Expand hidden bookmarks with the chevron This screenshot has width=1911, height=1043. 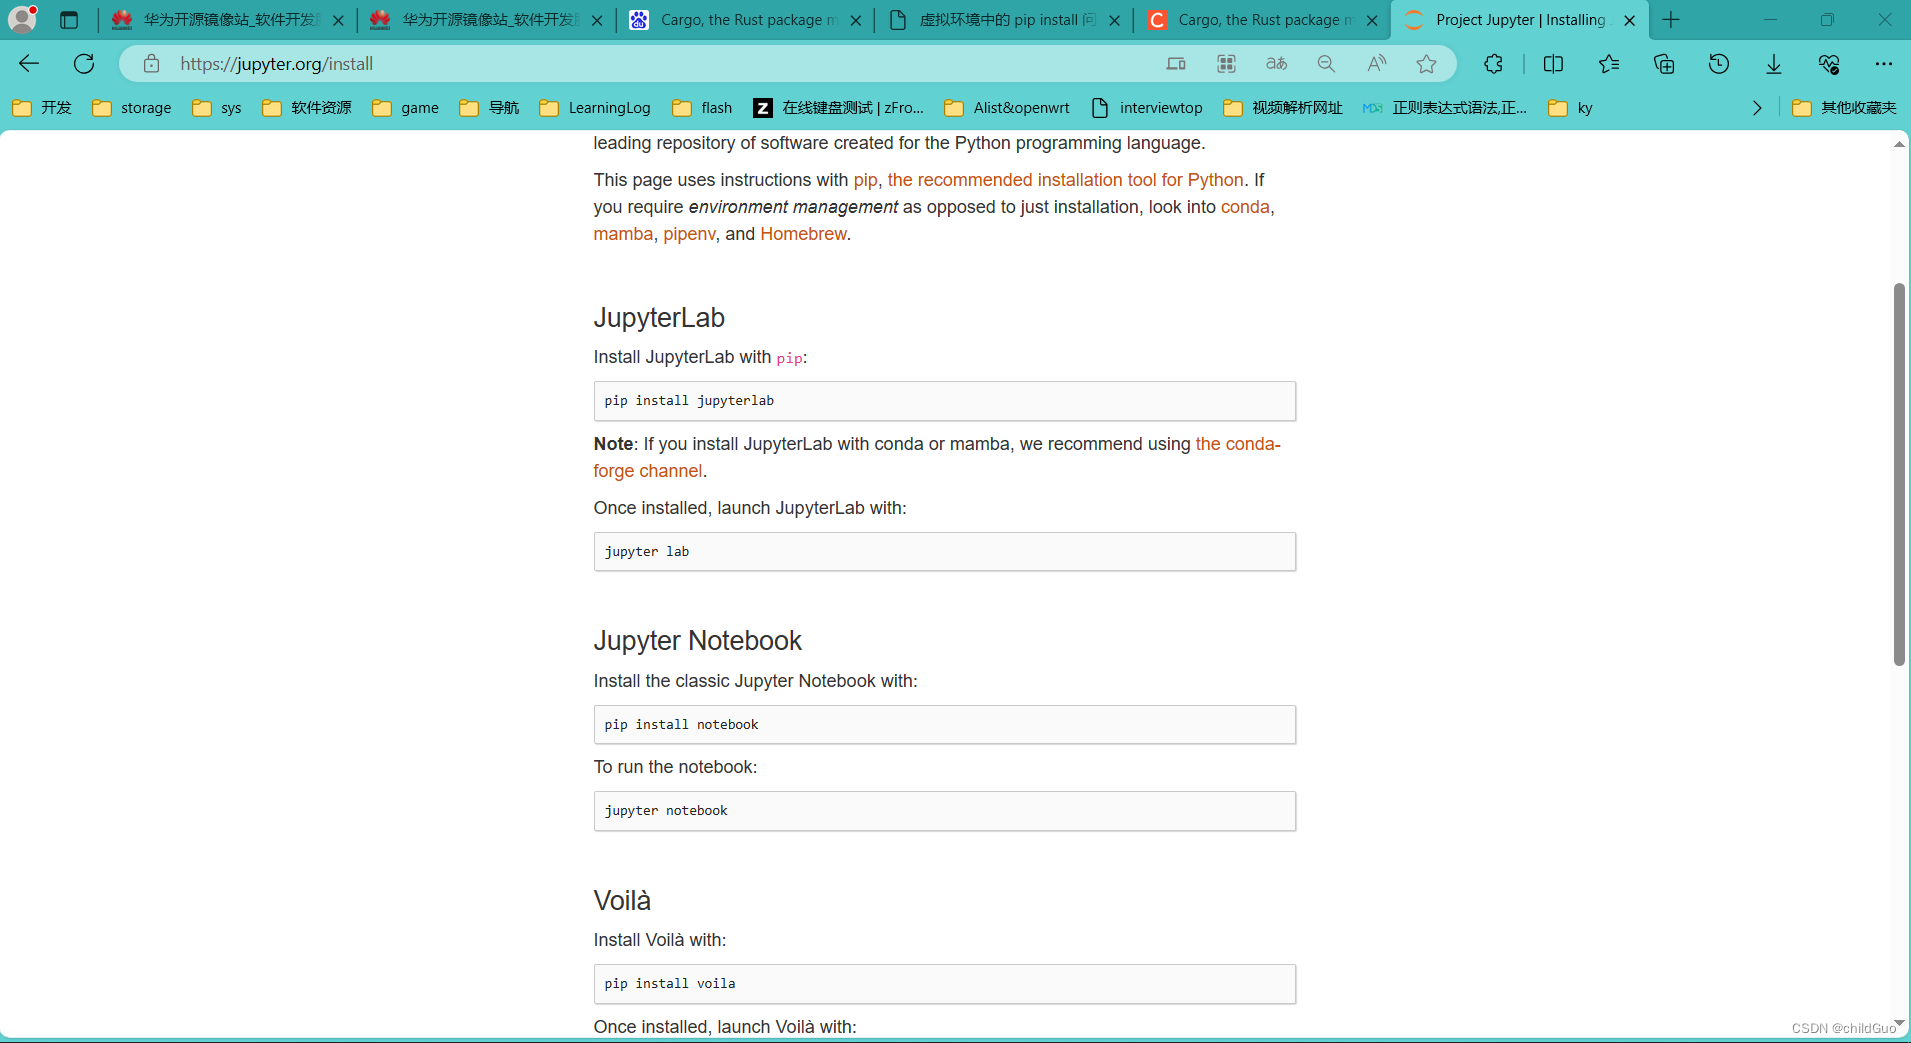[1758, 108]
